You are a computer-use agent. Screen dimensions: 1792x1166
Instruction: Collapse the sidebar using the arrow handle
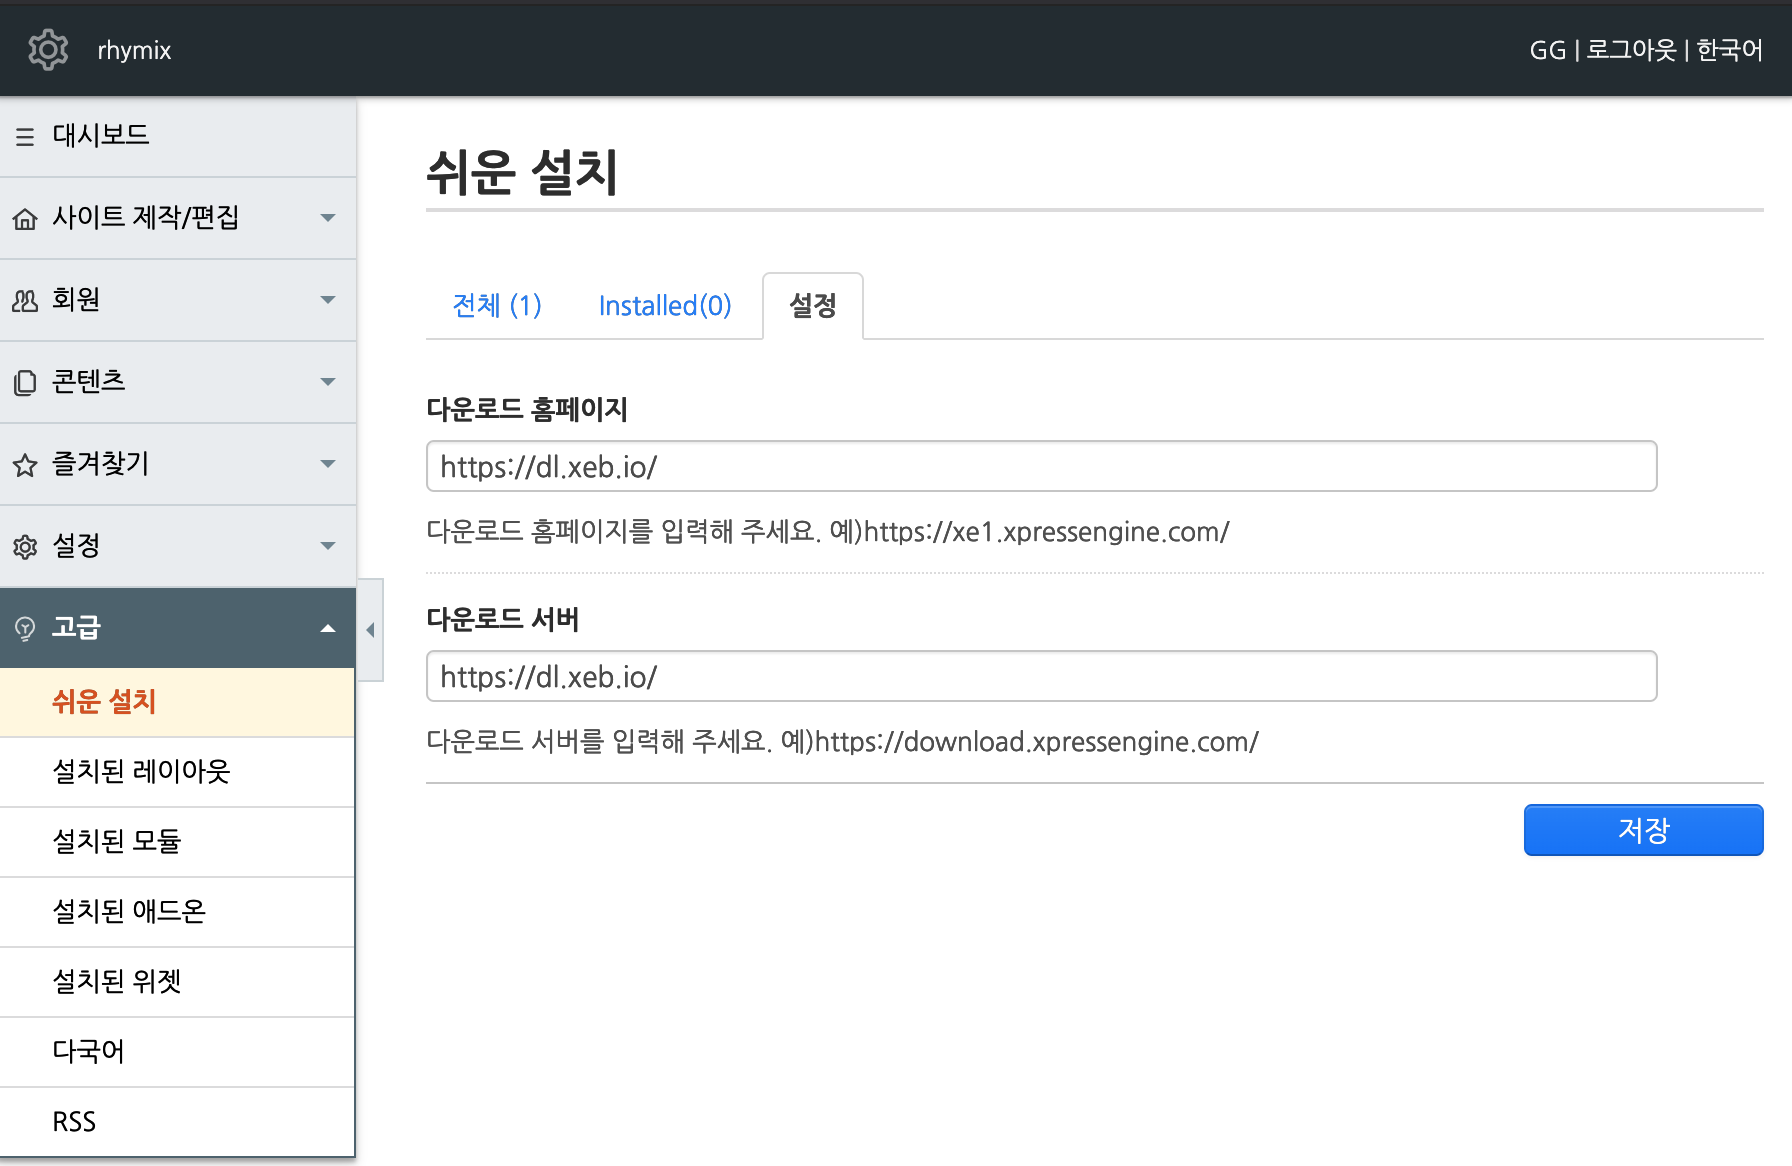[369, 630]
